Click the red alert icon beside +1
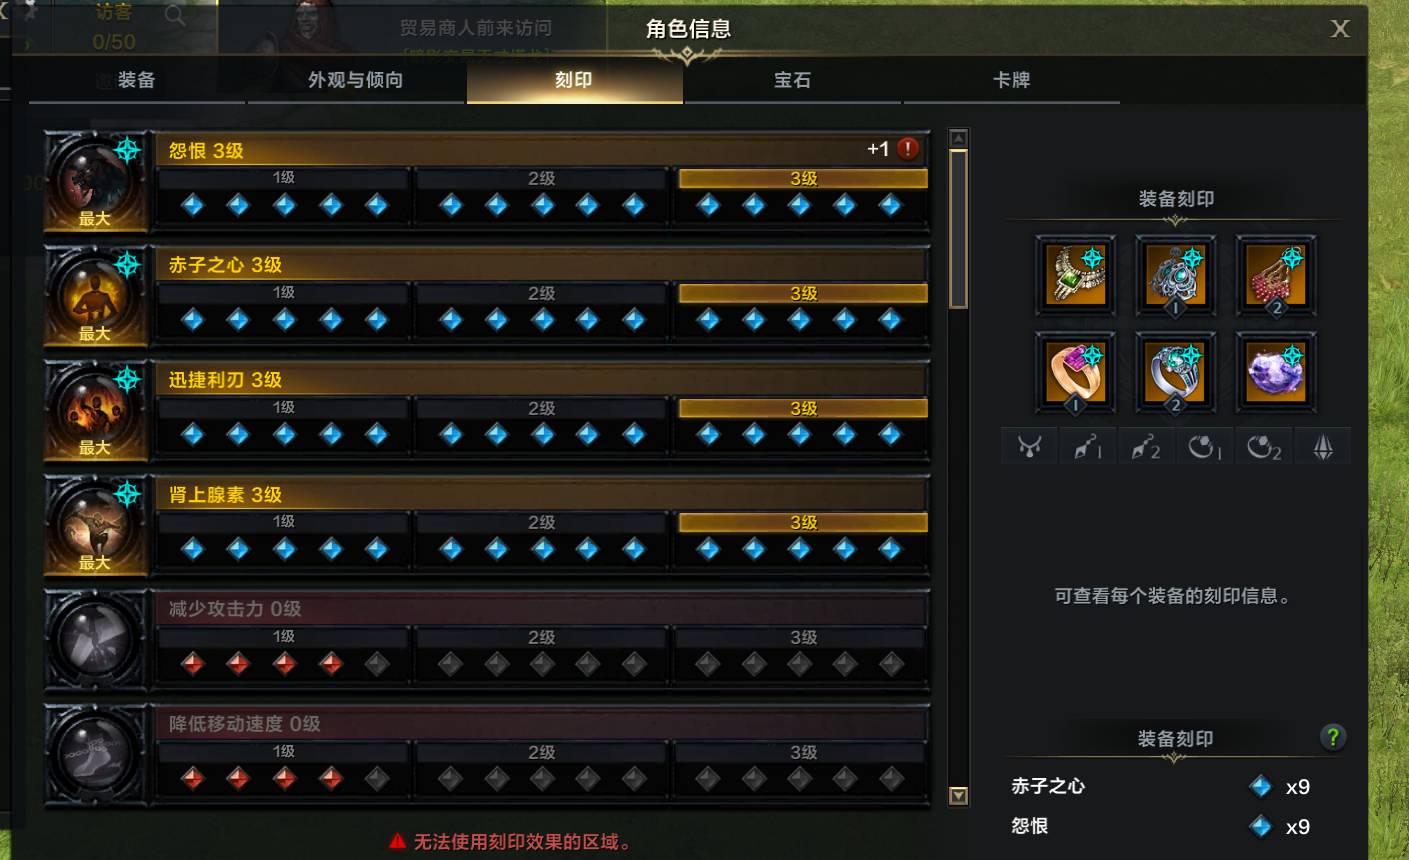 [908, 149]
